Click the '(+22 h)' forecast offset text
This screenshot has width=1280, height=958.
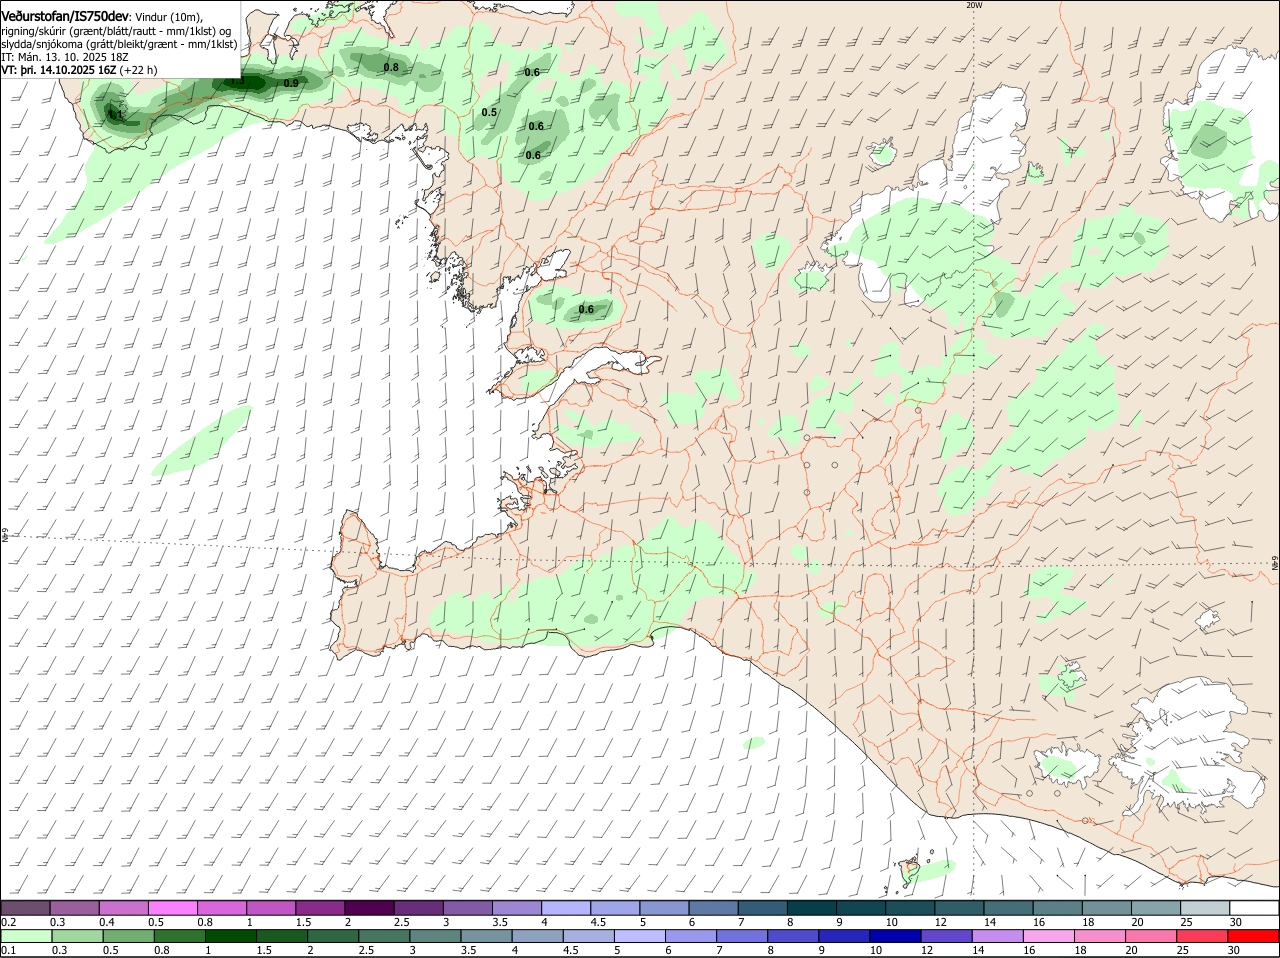click(x=138, y=71)
